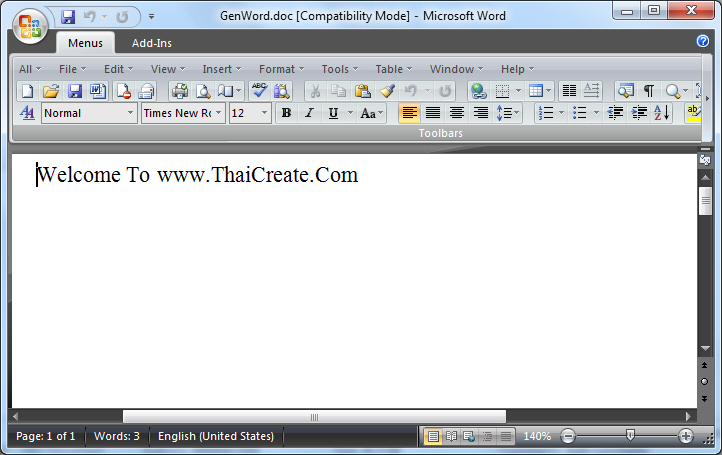Click the Save icon next to the Open folder icon
This screenshot has height=455, width=722.
[x=75, y=91]
